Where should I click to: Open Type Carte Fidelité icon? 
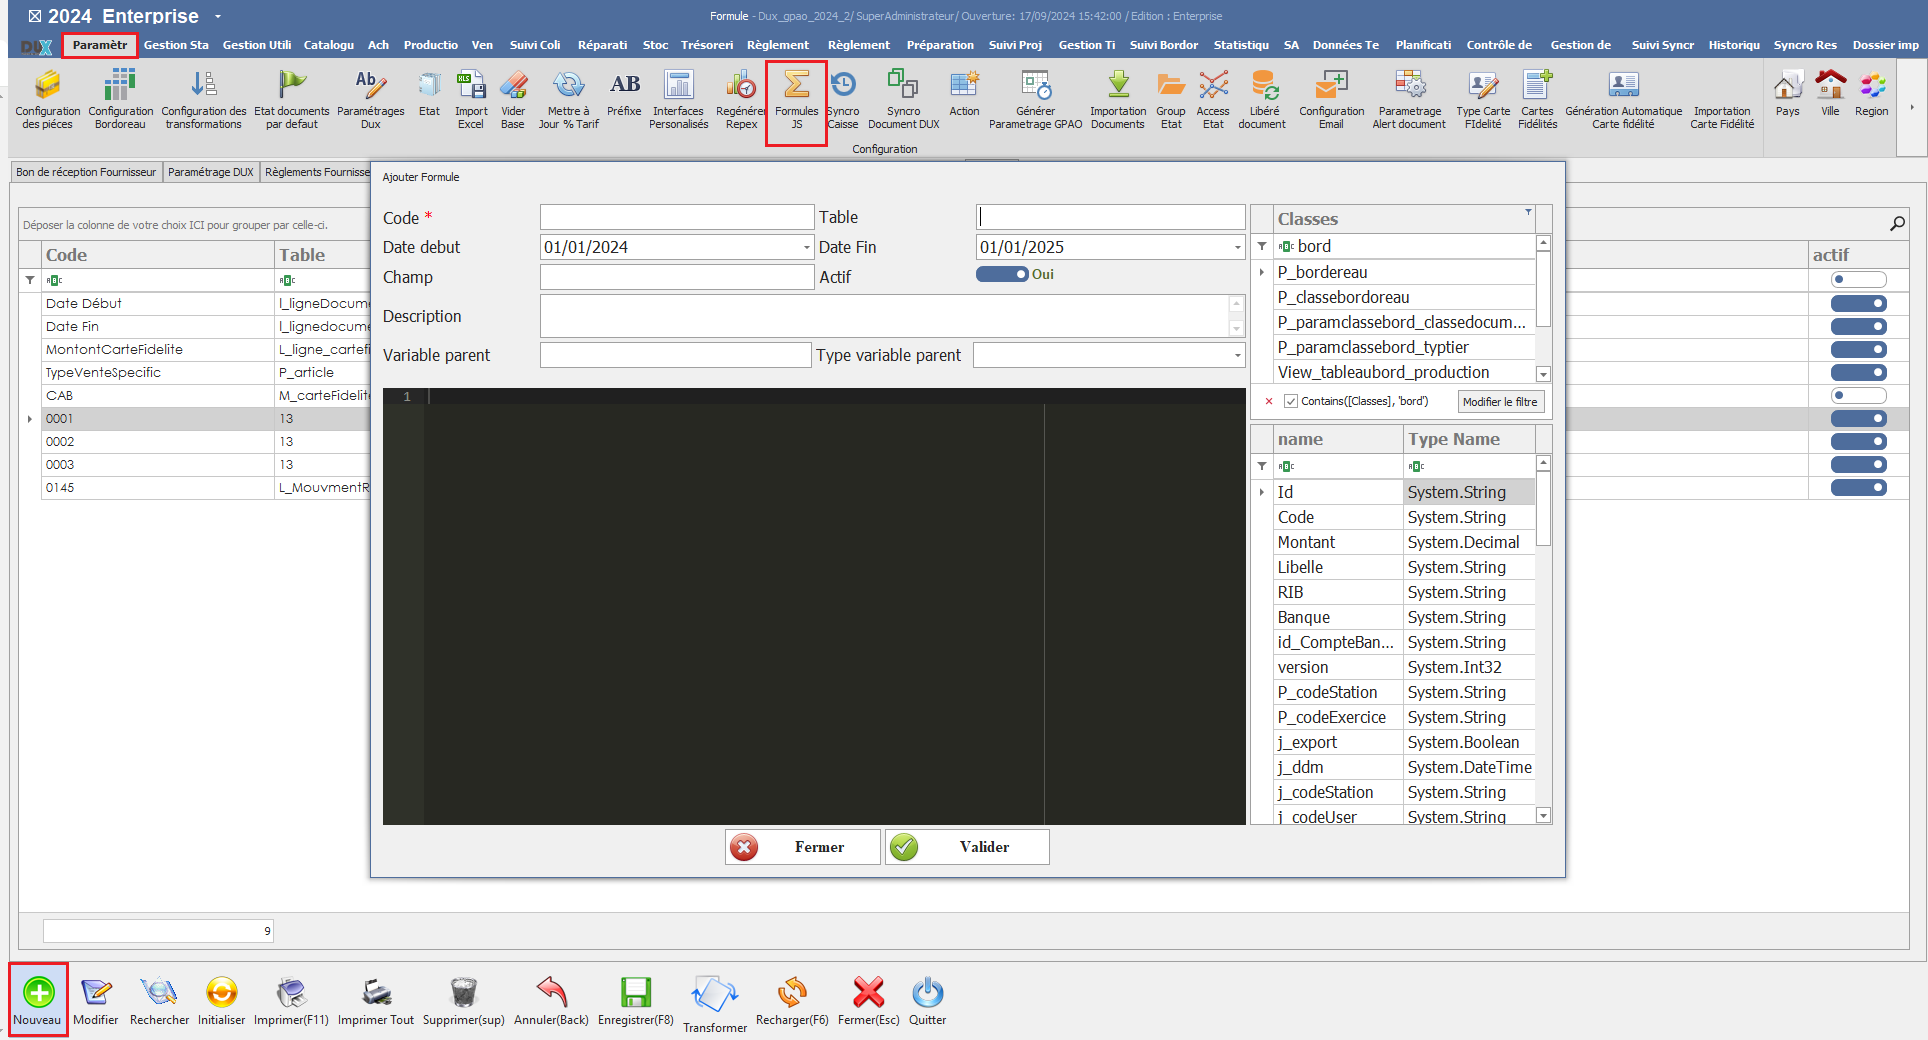pos(1483,100)
